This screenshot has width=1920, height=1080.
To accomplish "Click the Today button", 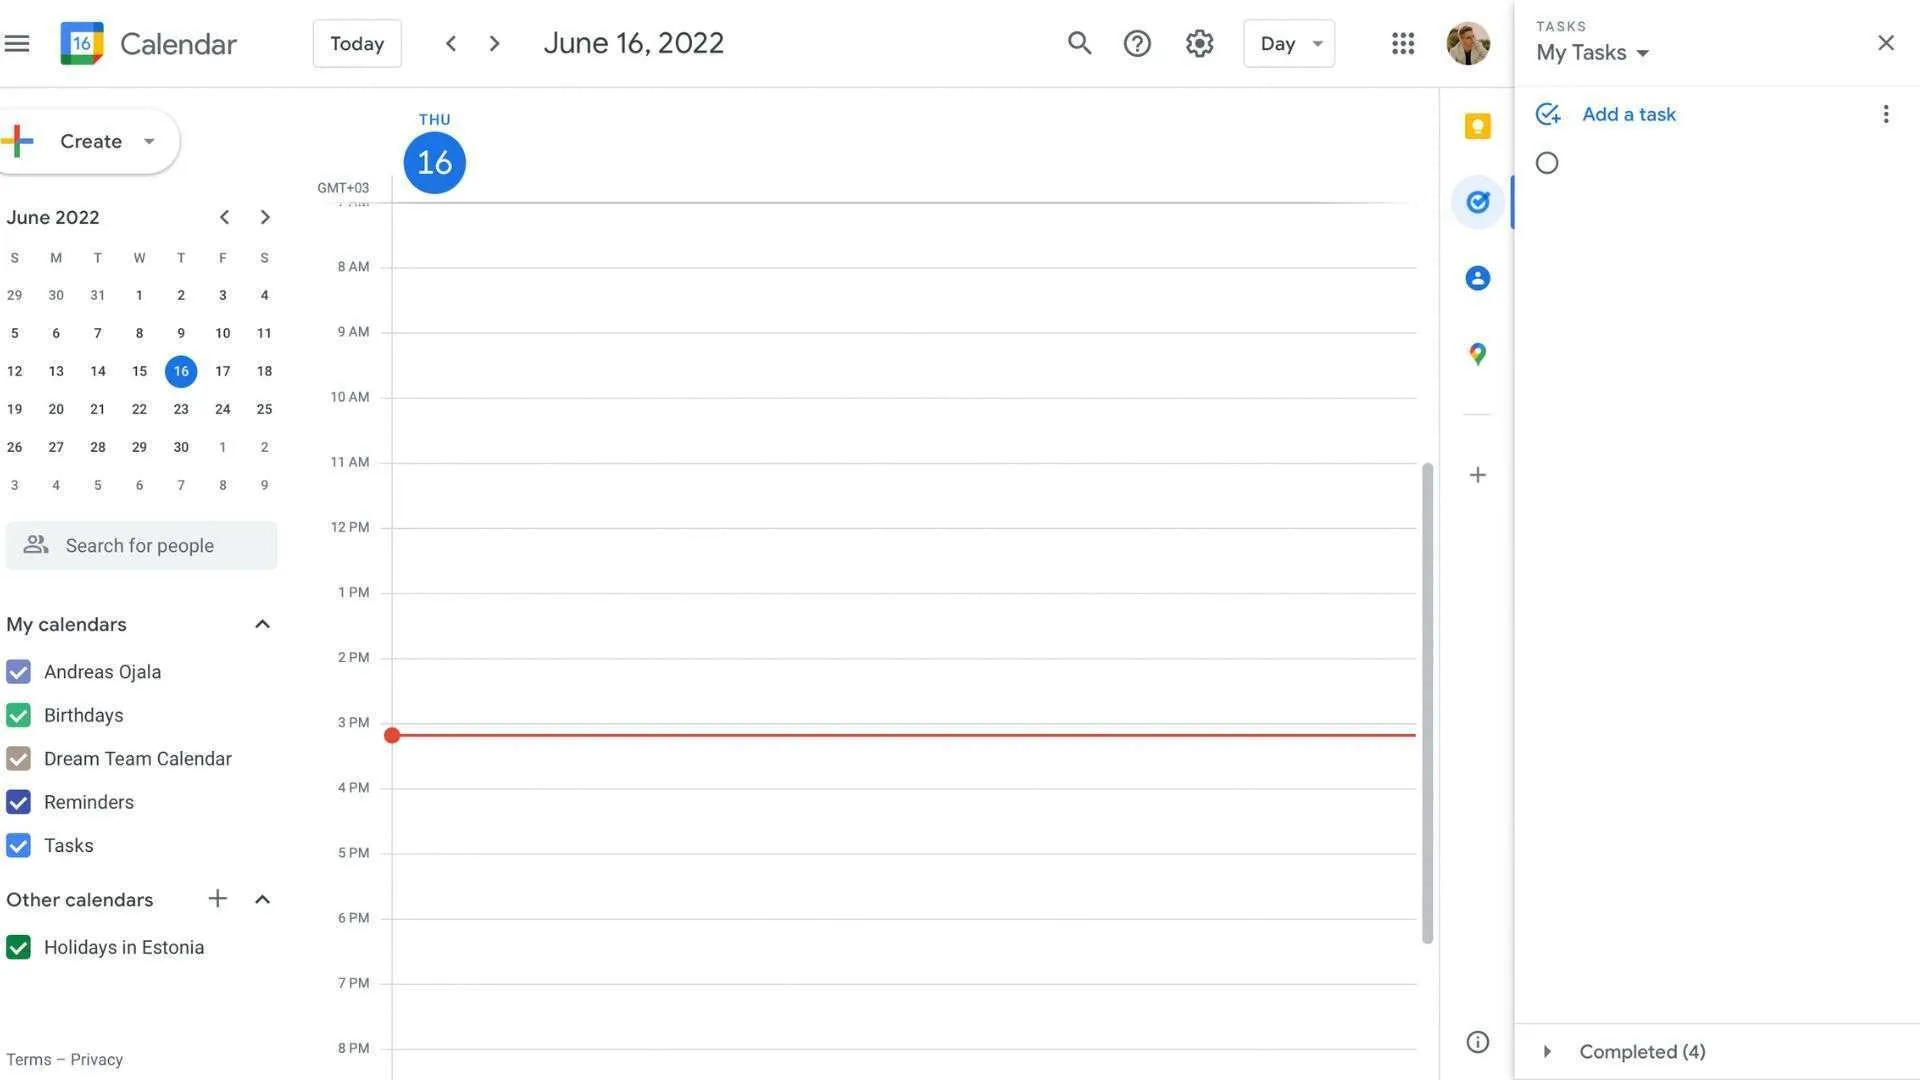I will tap(357, 43).
